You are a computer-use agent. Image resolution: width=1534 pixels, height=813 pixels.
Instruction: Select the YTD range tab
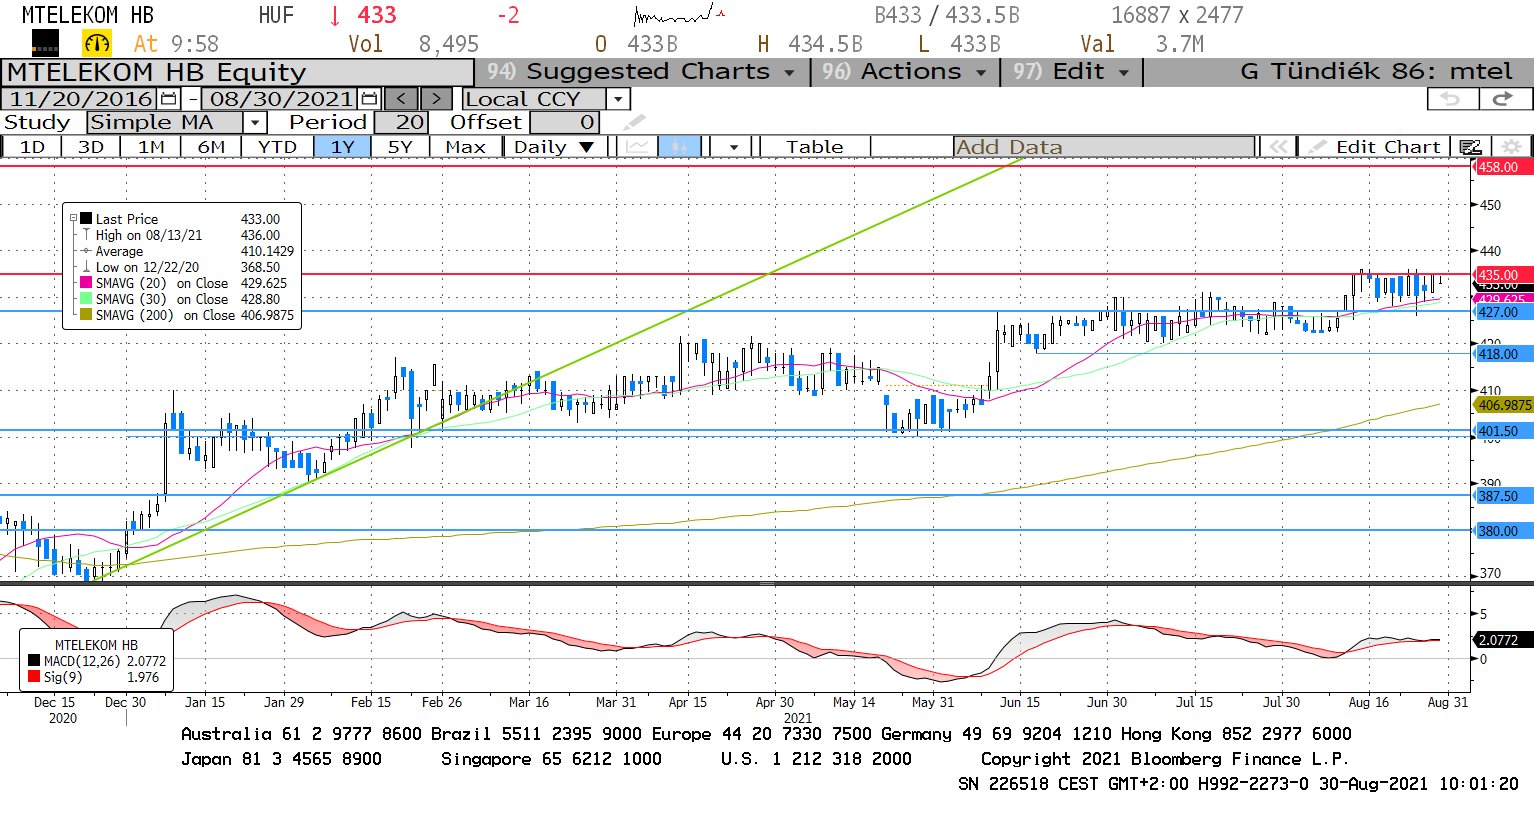(x=277, y=147)
